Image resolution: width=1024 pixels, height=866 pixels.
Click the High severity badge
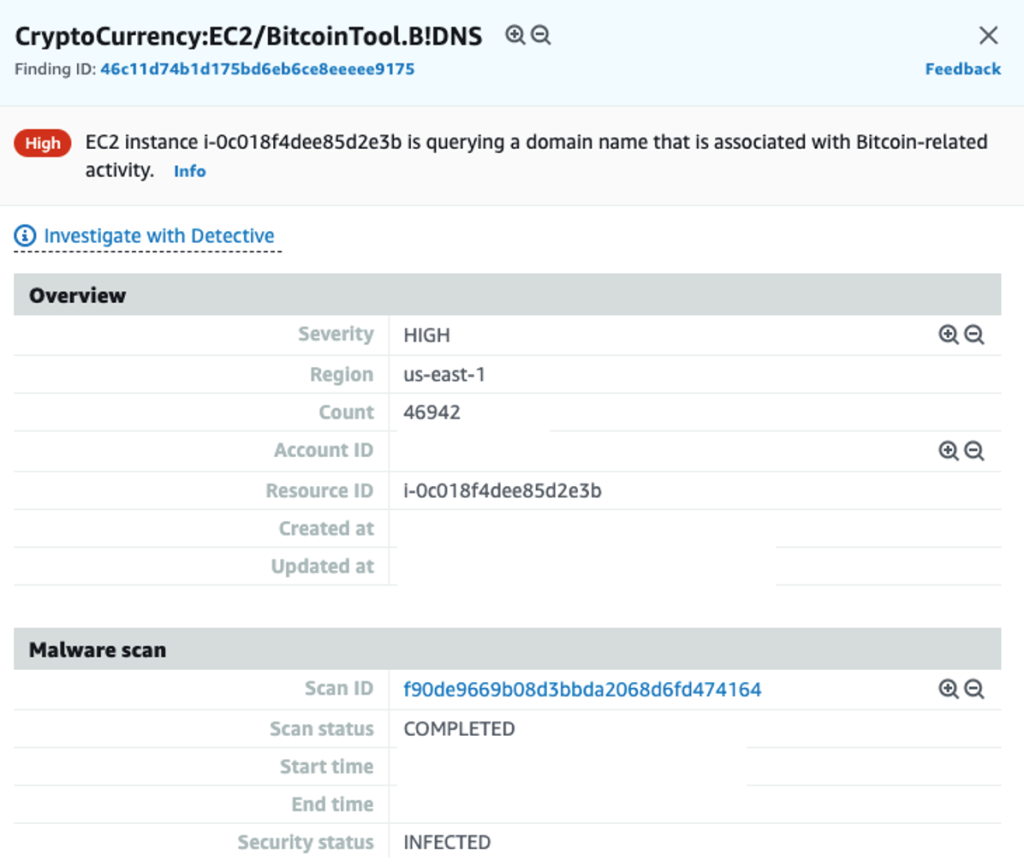click(x=41, y=143)
